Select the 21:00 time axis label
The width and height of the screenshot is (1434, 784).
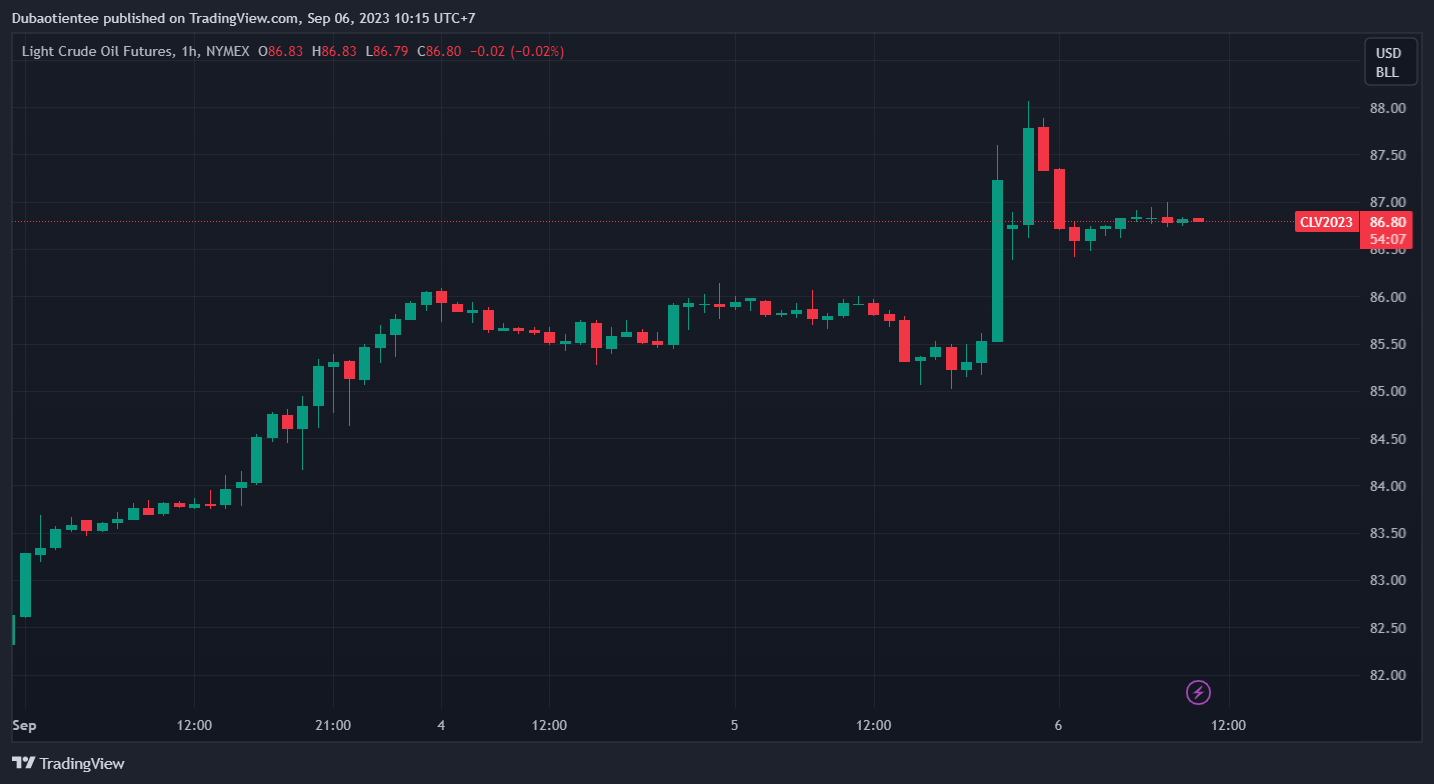pos(332,725)
